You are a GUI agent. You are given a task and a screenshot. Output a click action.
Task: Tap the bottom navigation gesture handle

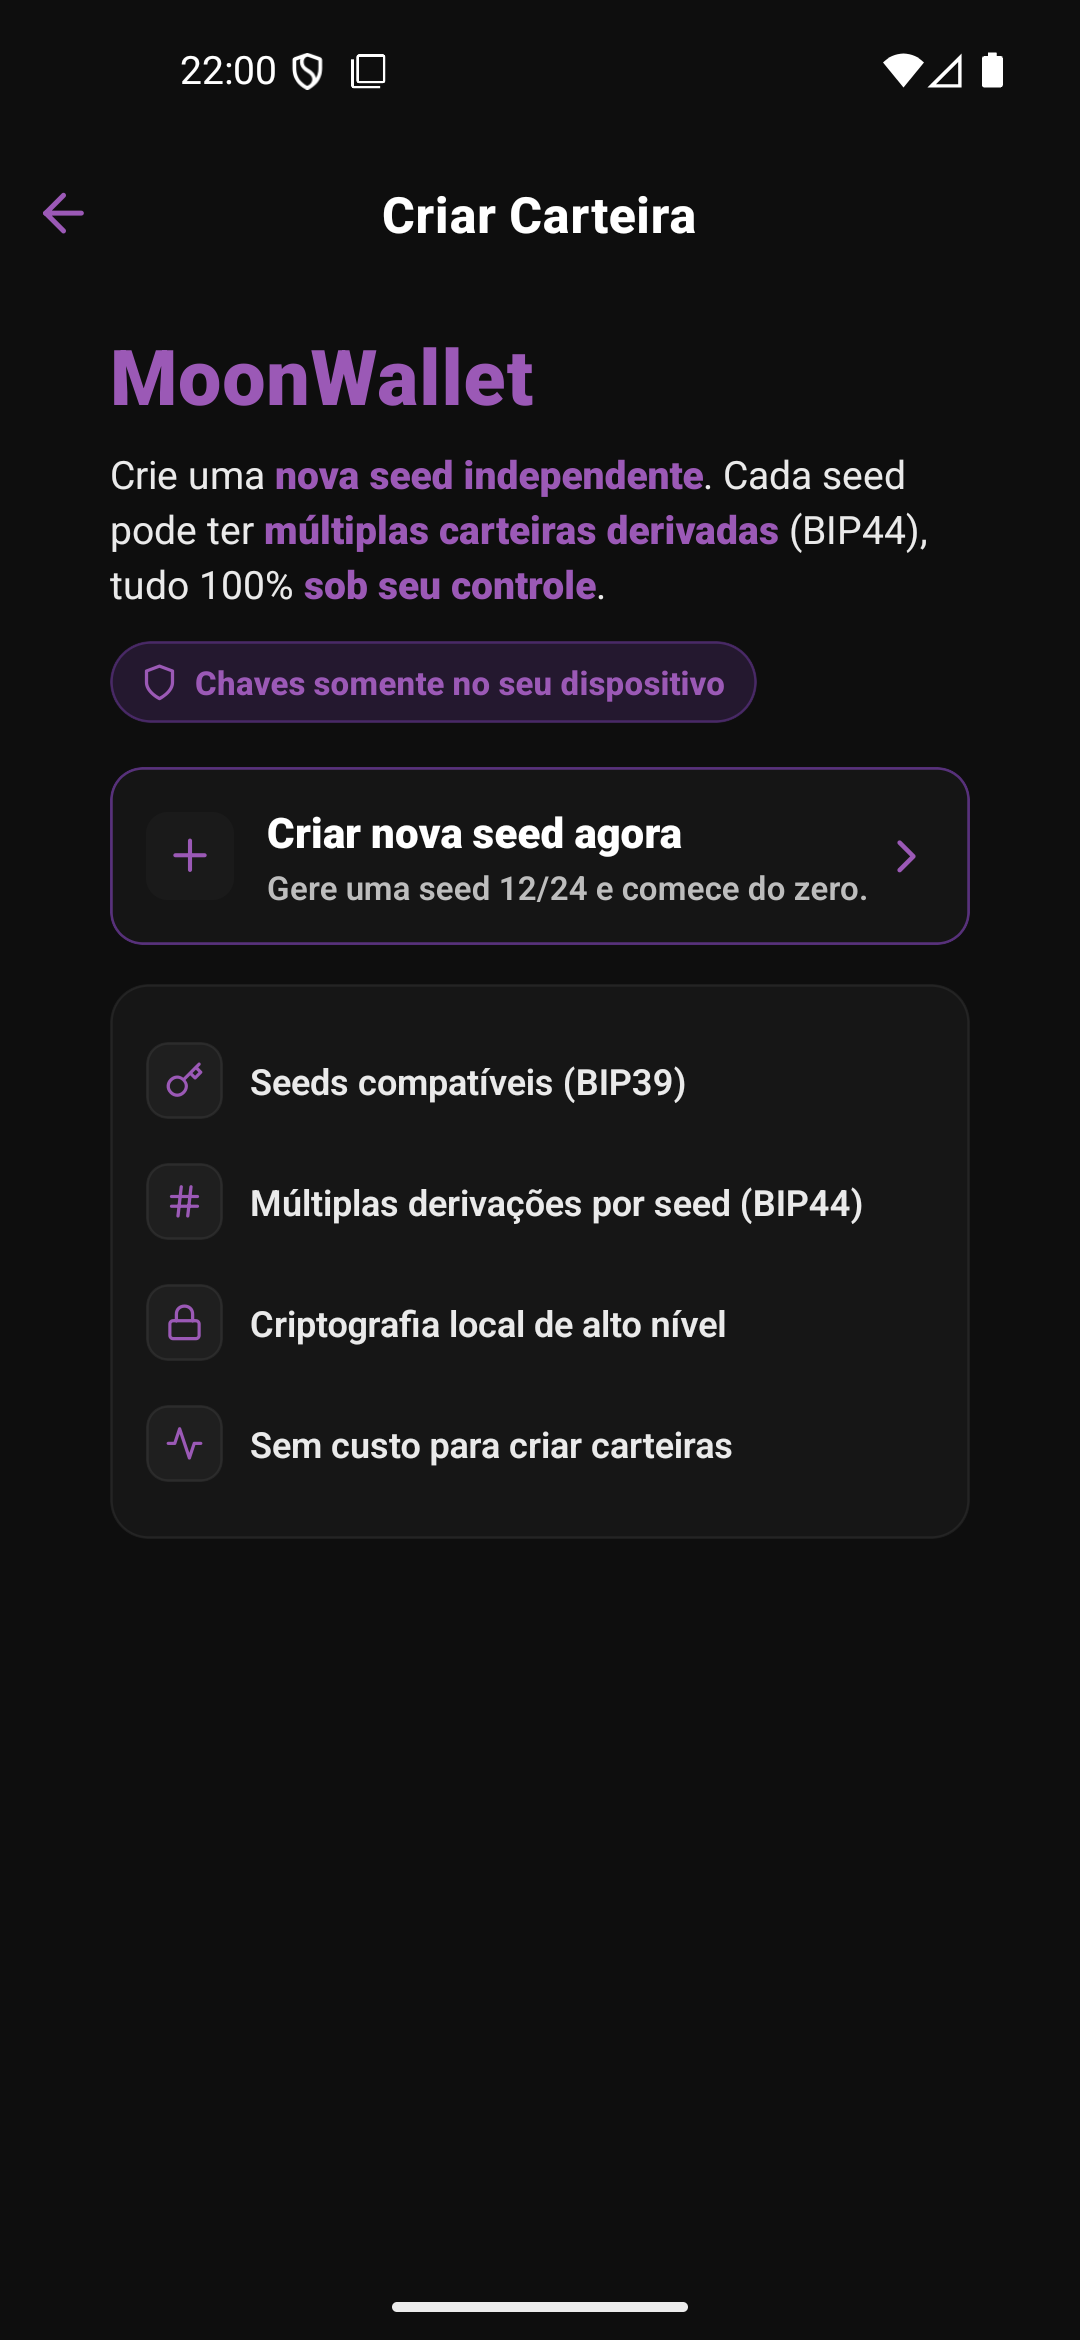[x=540, y=2307]
